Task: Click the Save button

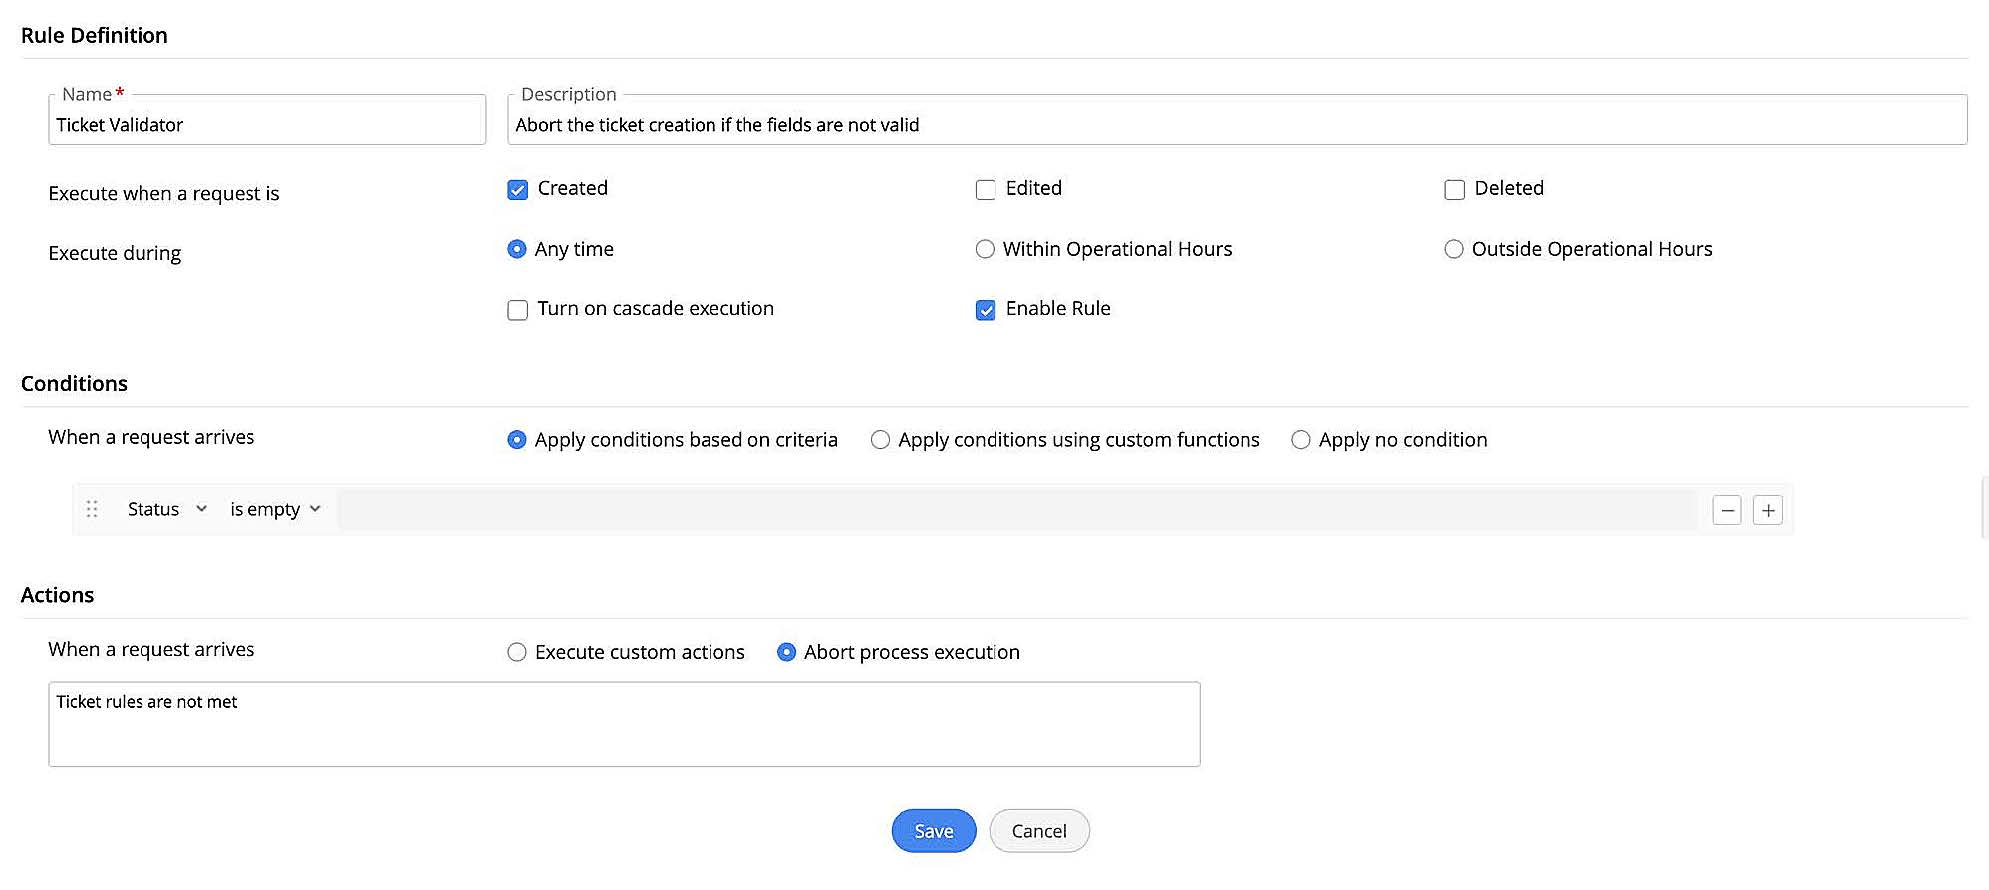Action: [x=933, y=831]
